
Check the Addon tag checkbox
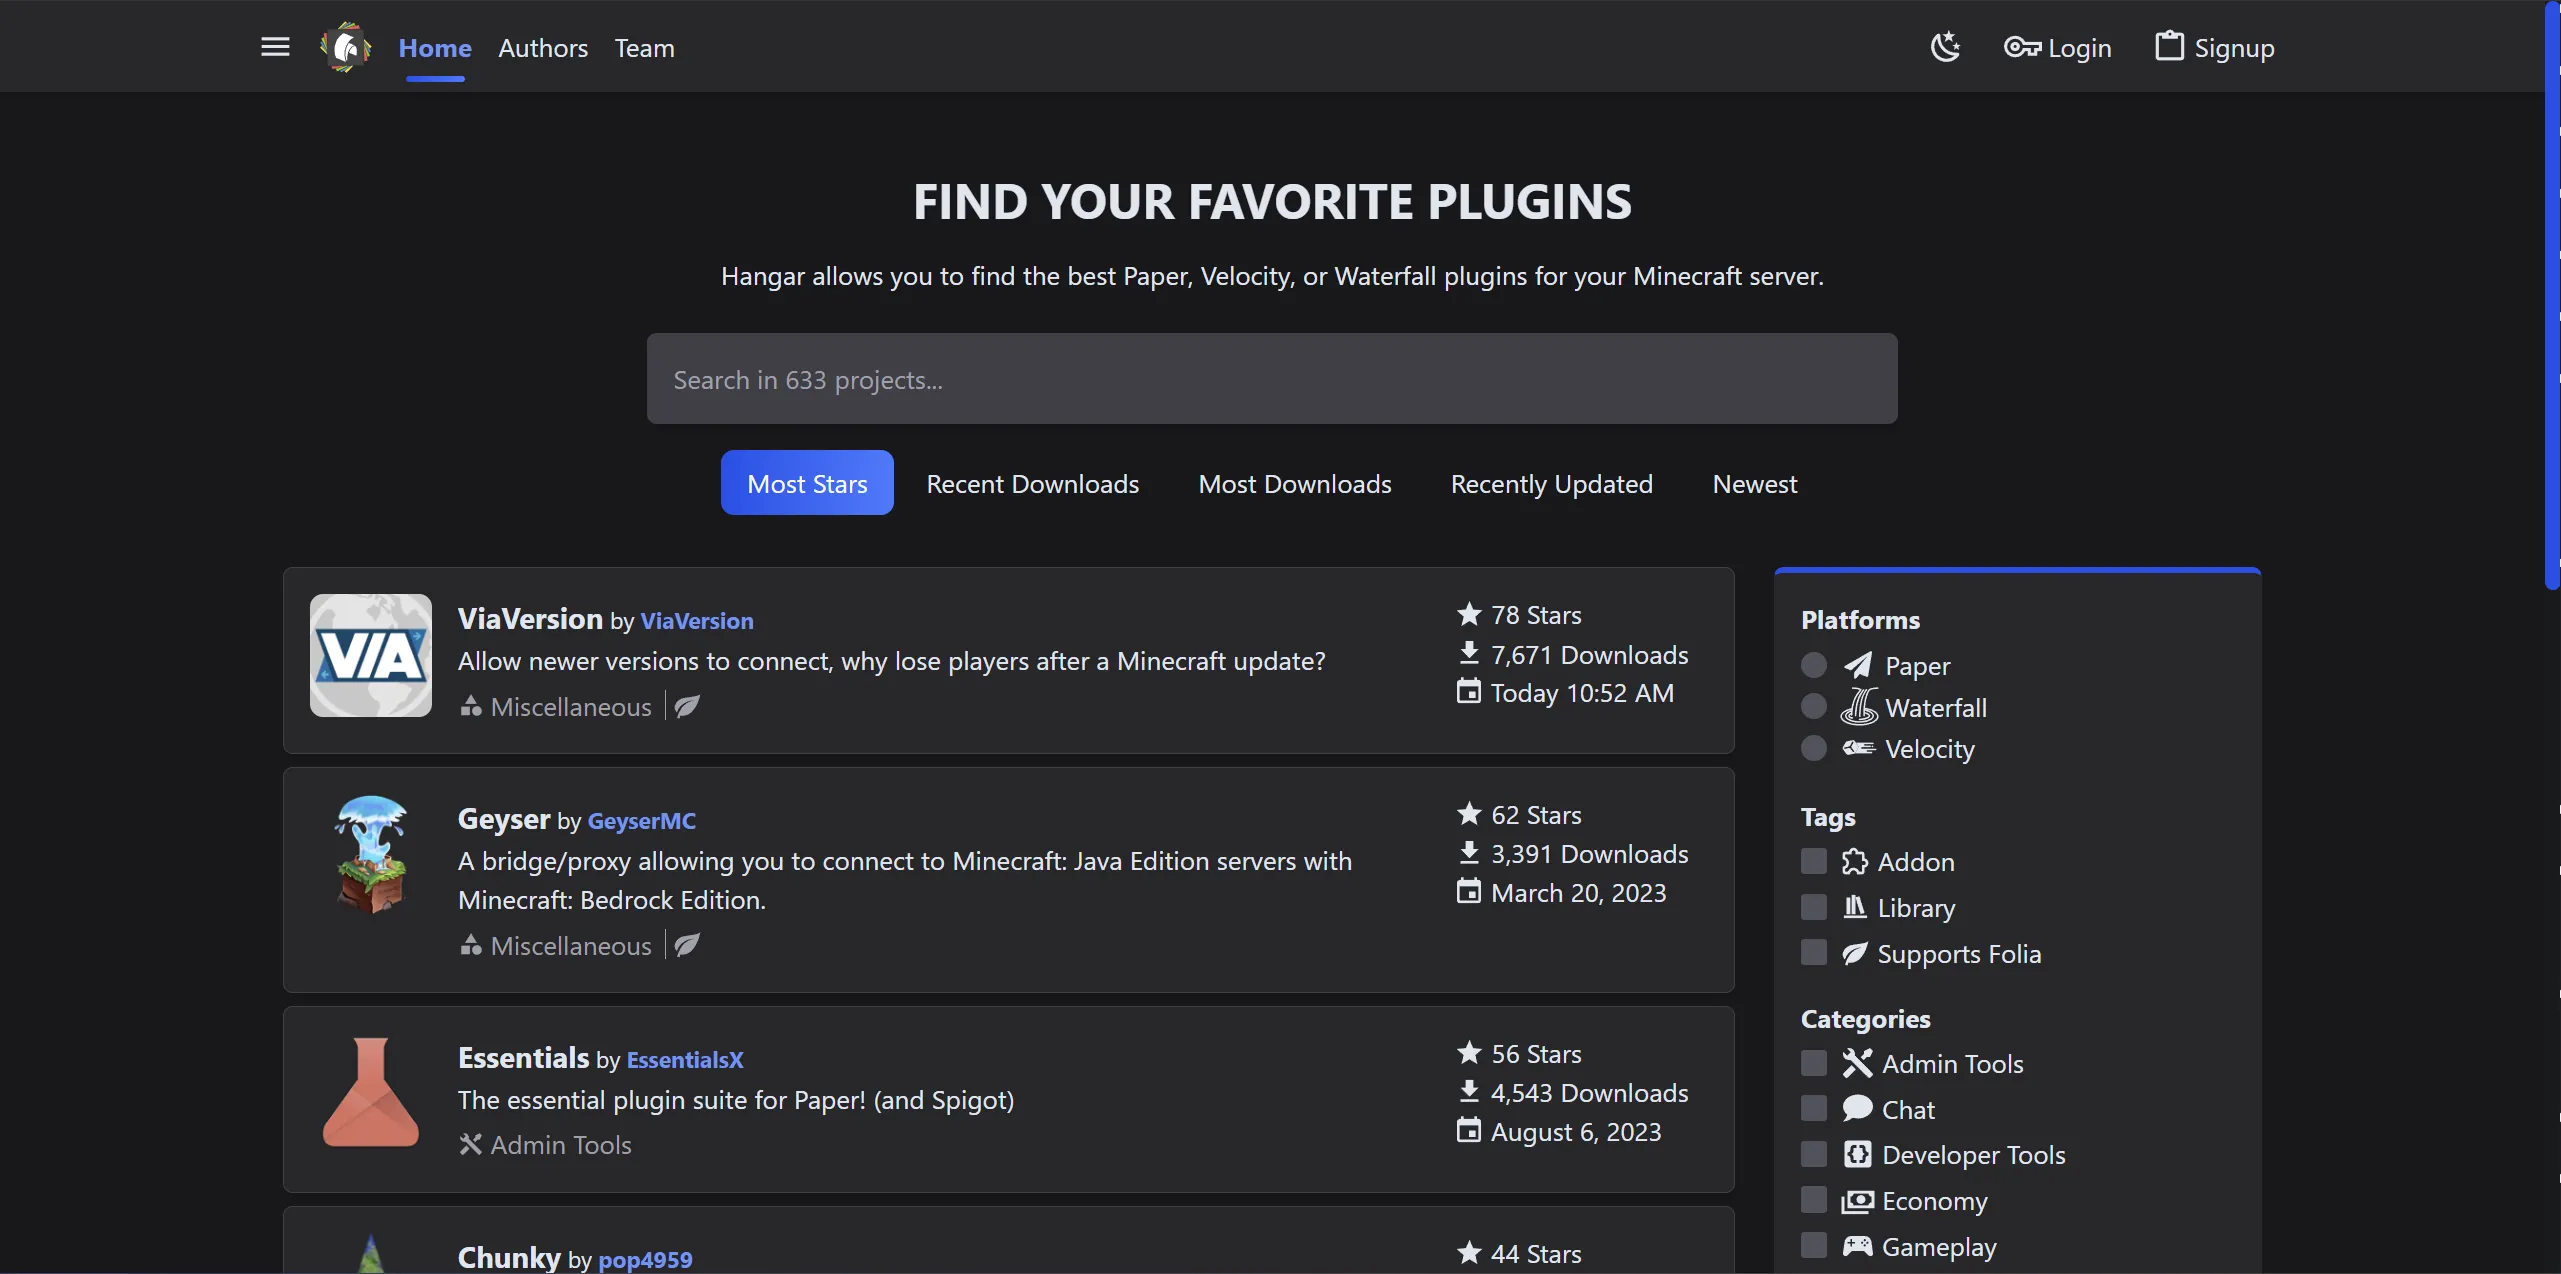click(x=1812, y=861)
